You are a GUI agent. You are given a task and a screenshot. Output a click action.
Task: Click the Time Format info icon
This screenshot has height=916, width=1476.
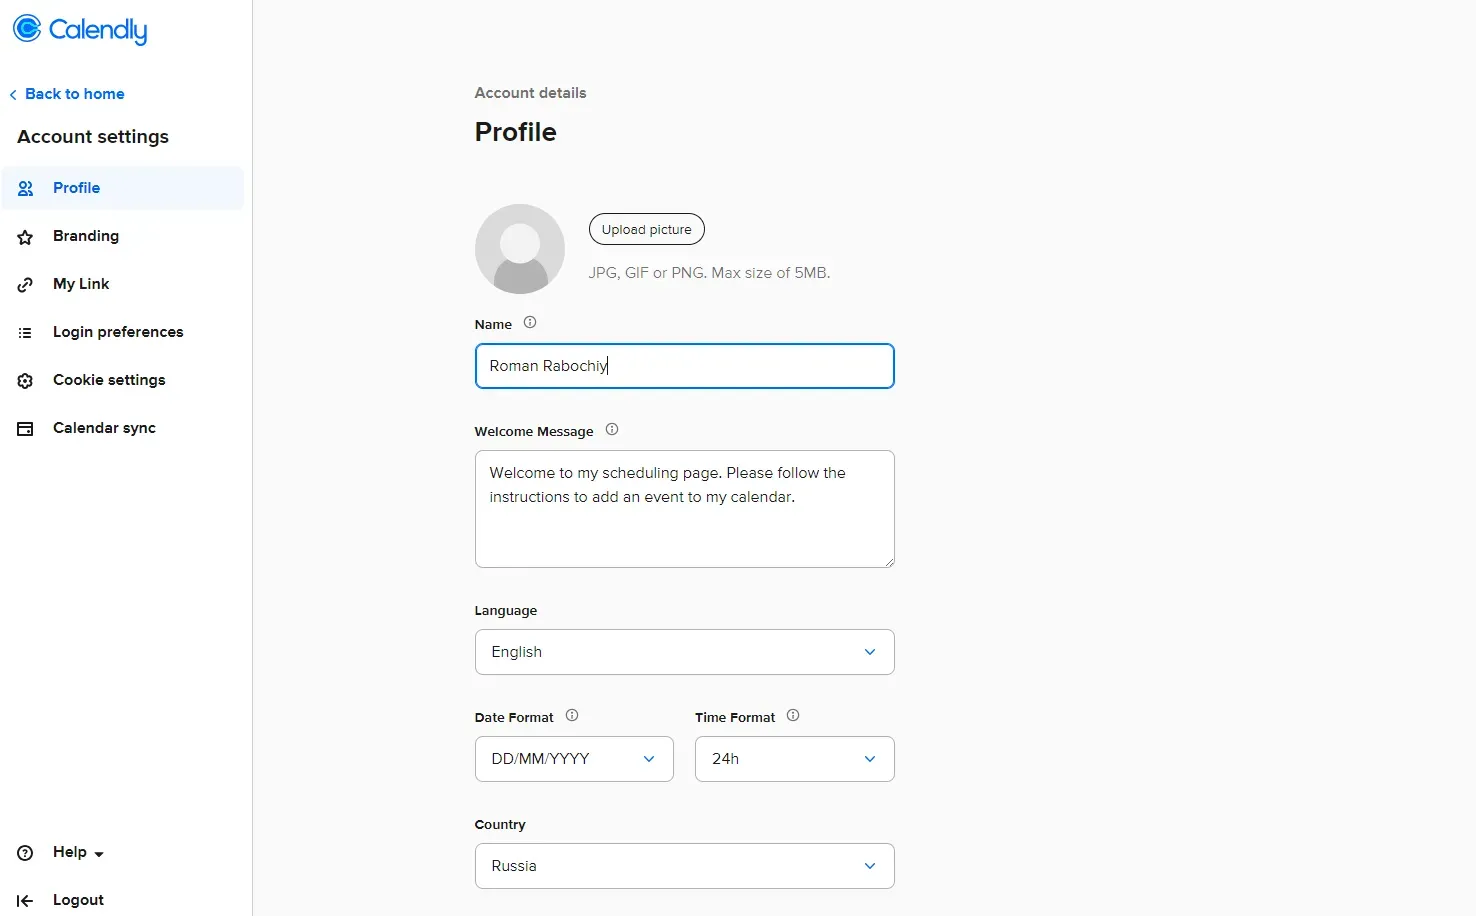tap(793, 716)
